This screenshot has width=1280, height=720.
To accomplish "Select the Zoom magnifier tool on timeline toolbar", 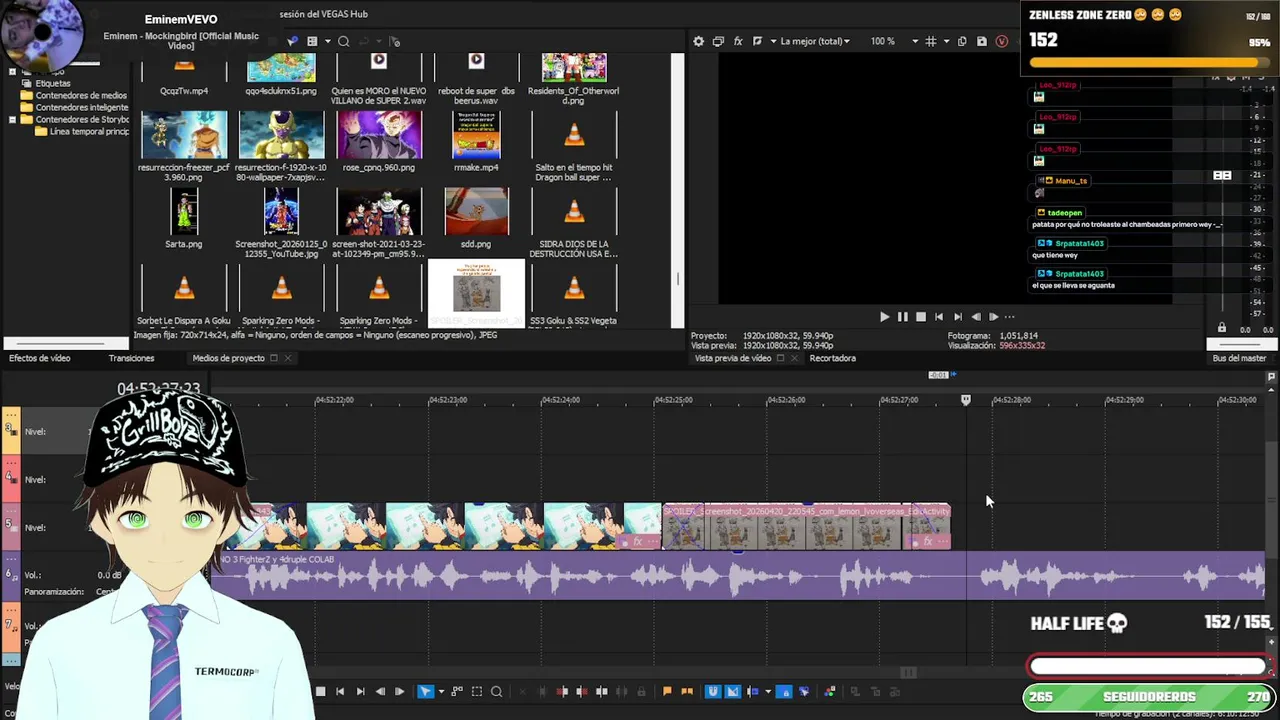I will [497, 691].
